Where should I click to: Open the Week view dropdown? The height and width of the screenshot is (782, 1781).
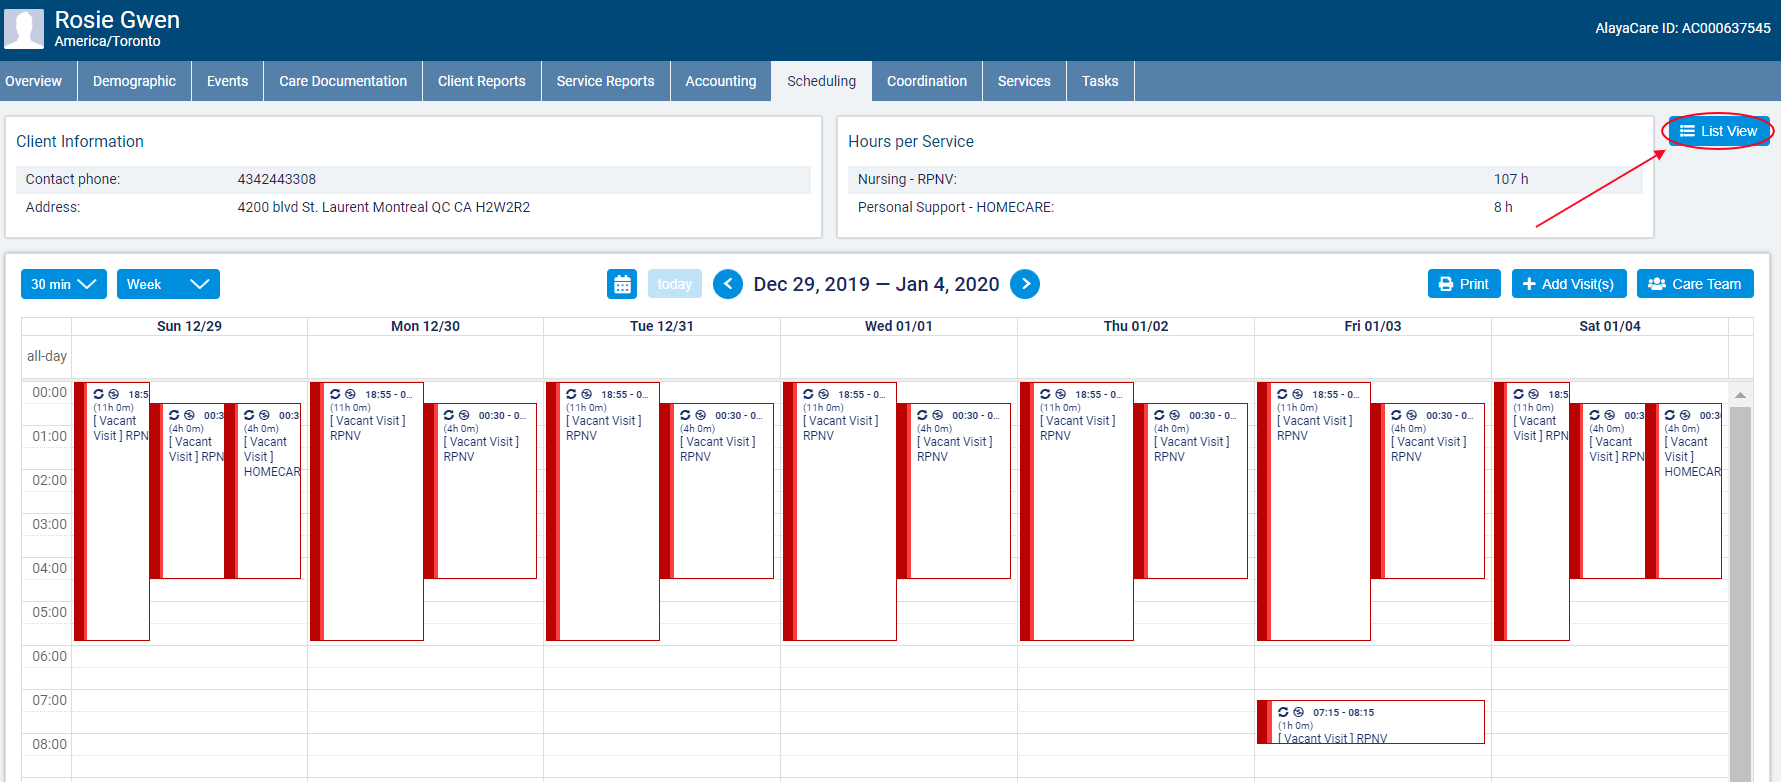[168, 284]
